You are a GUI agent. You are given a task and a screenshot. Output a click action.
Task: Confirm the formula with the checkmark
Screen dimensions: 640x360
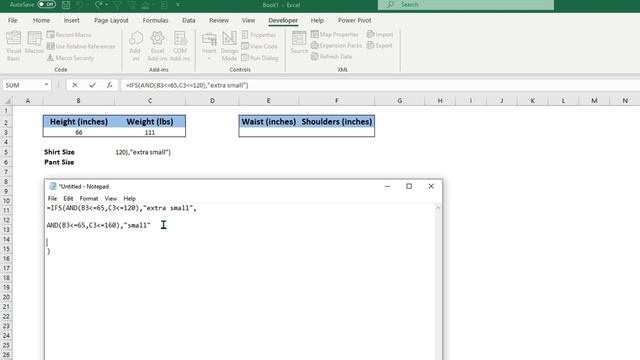pyautogui.click(x=93, y=85)
